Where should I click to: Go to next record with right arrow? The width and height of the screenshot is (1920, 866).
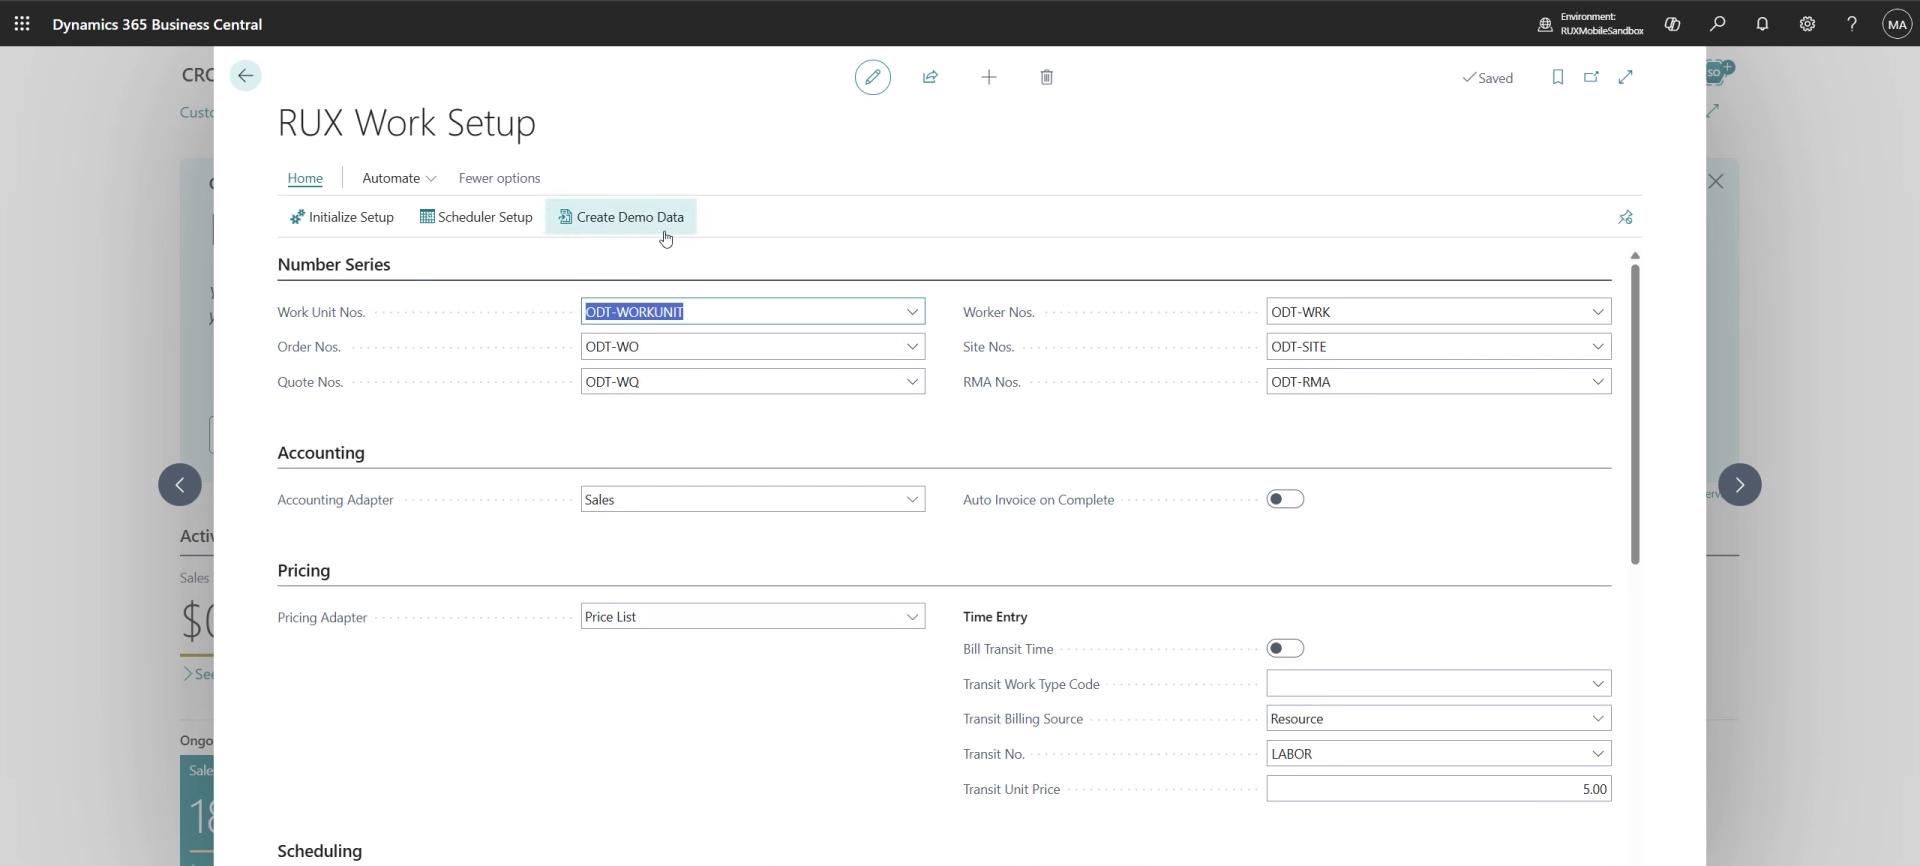click(x=1739, y=485)
